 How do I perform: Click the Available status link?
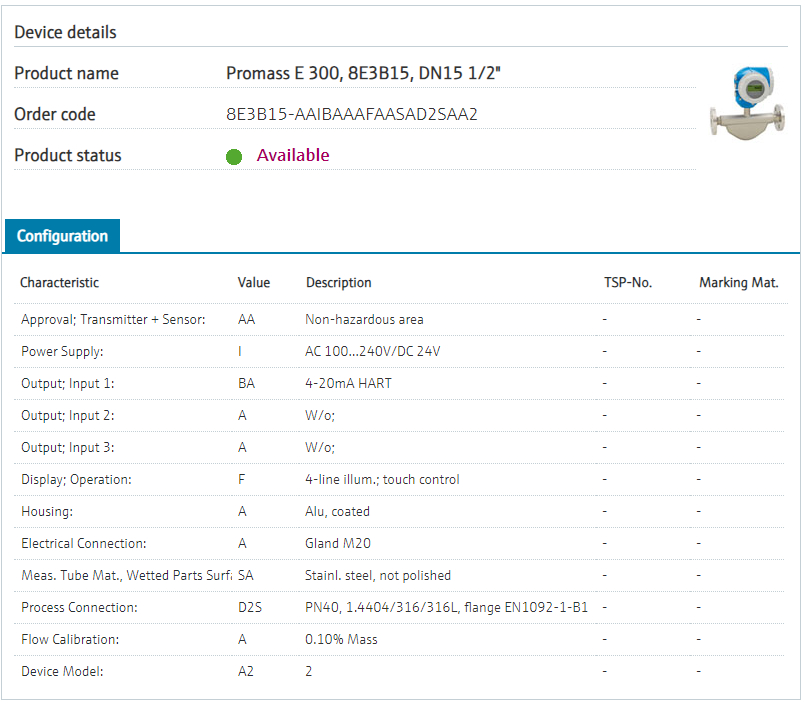click(293, 155)
